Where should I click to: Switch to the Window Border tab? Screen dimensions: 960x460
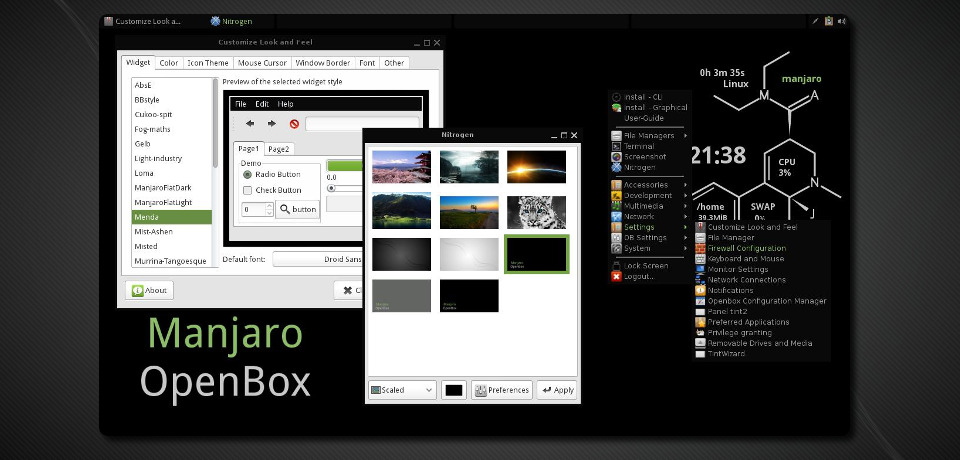[x=323, y=62]
